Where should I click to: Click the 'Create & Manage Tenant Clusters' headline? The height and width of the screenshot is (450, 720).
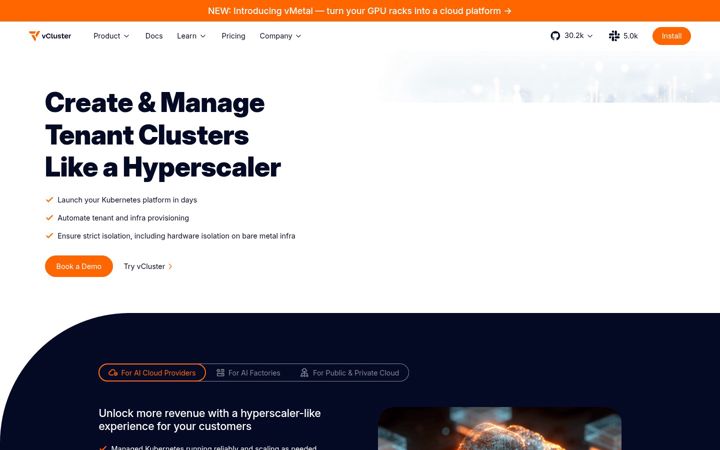(163, 135)
